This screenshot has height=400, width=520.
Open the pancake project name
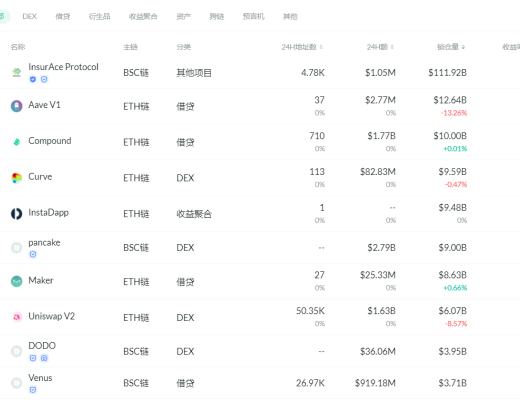[x=44, y=243]
